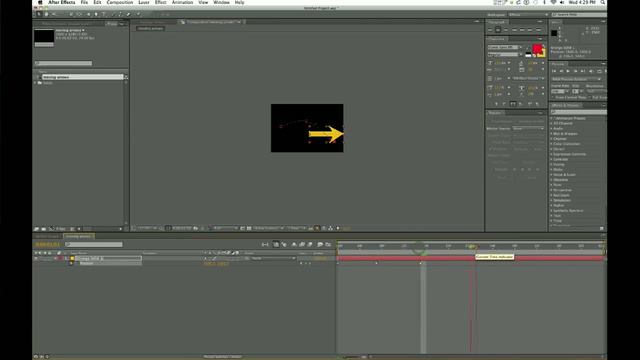Click the timeline current timecode display

[x=48, y=244]
